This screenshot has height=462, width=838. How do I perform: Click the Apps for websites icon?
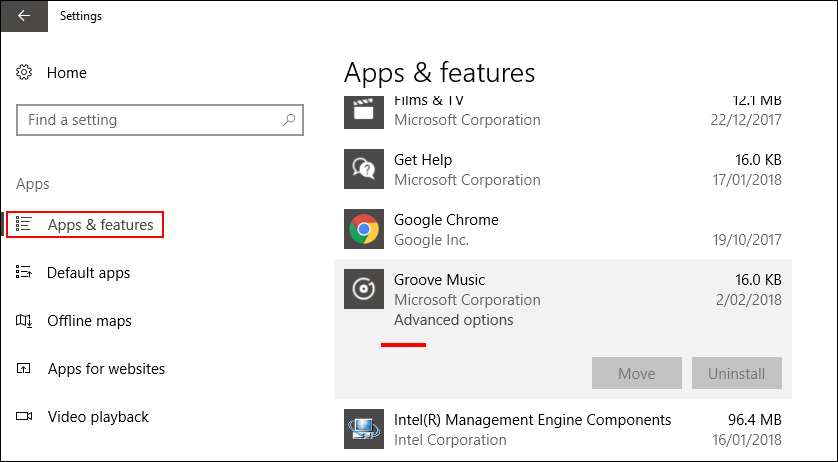coord(24,369)
